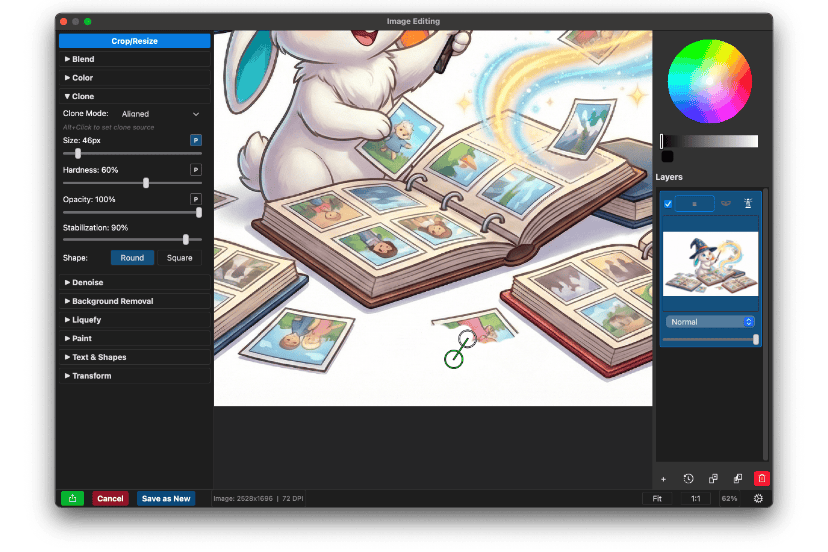
Task: Select the layer thumbnail of wizard rabbit
Action: tap(710, 264)
